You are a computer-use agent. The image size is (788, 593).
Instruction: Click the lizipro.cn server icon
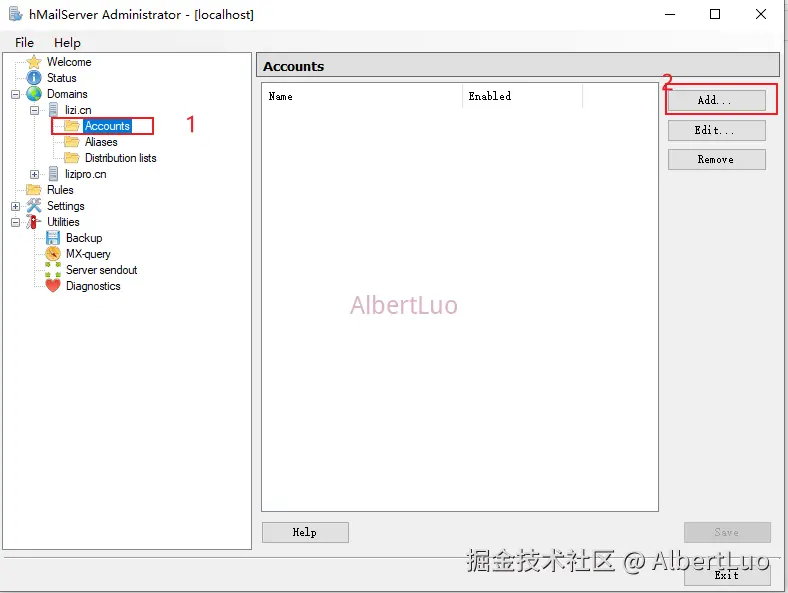pyautogui.click(x=53, y=174)
